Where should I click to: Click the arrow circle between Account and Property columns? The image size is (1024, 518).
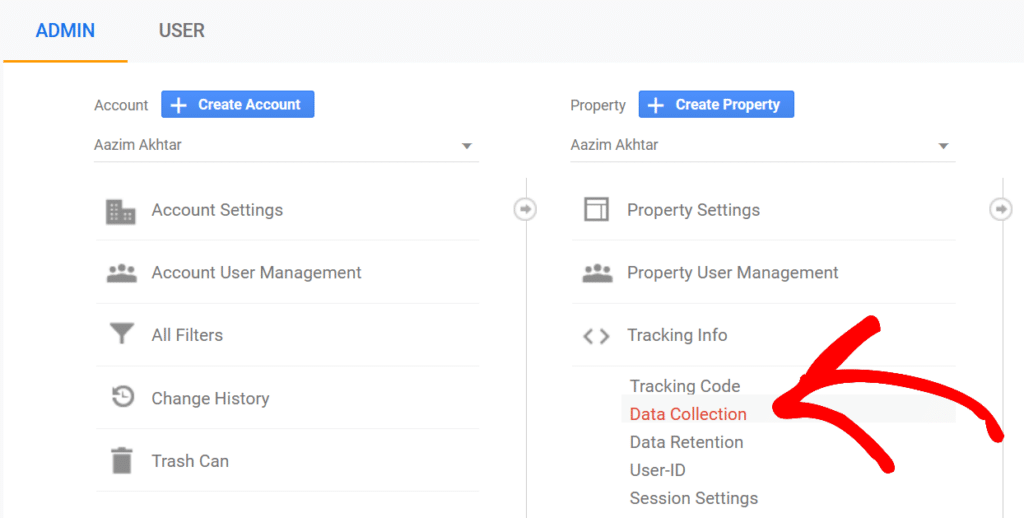pos(525,210)
